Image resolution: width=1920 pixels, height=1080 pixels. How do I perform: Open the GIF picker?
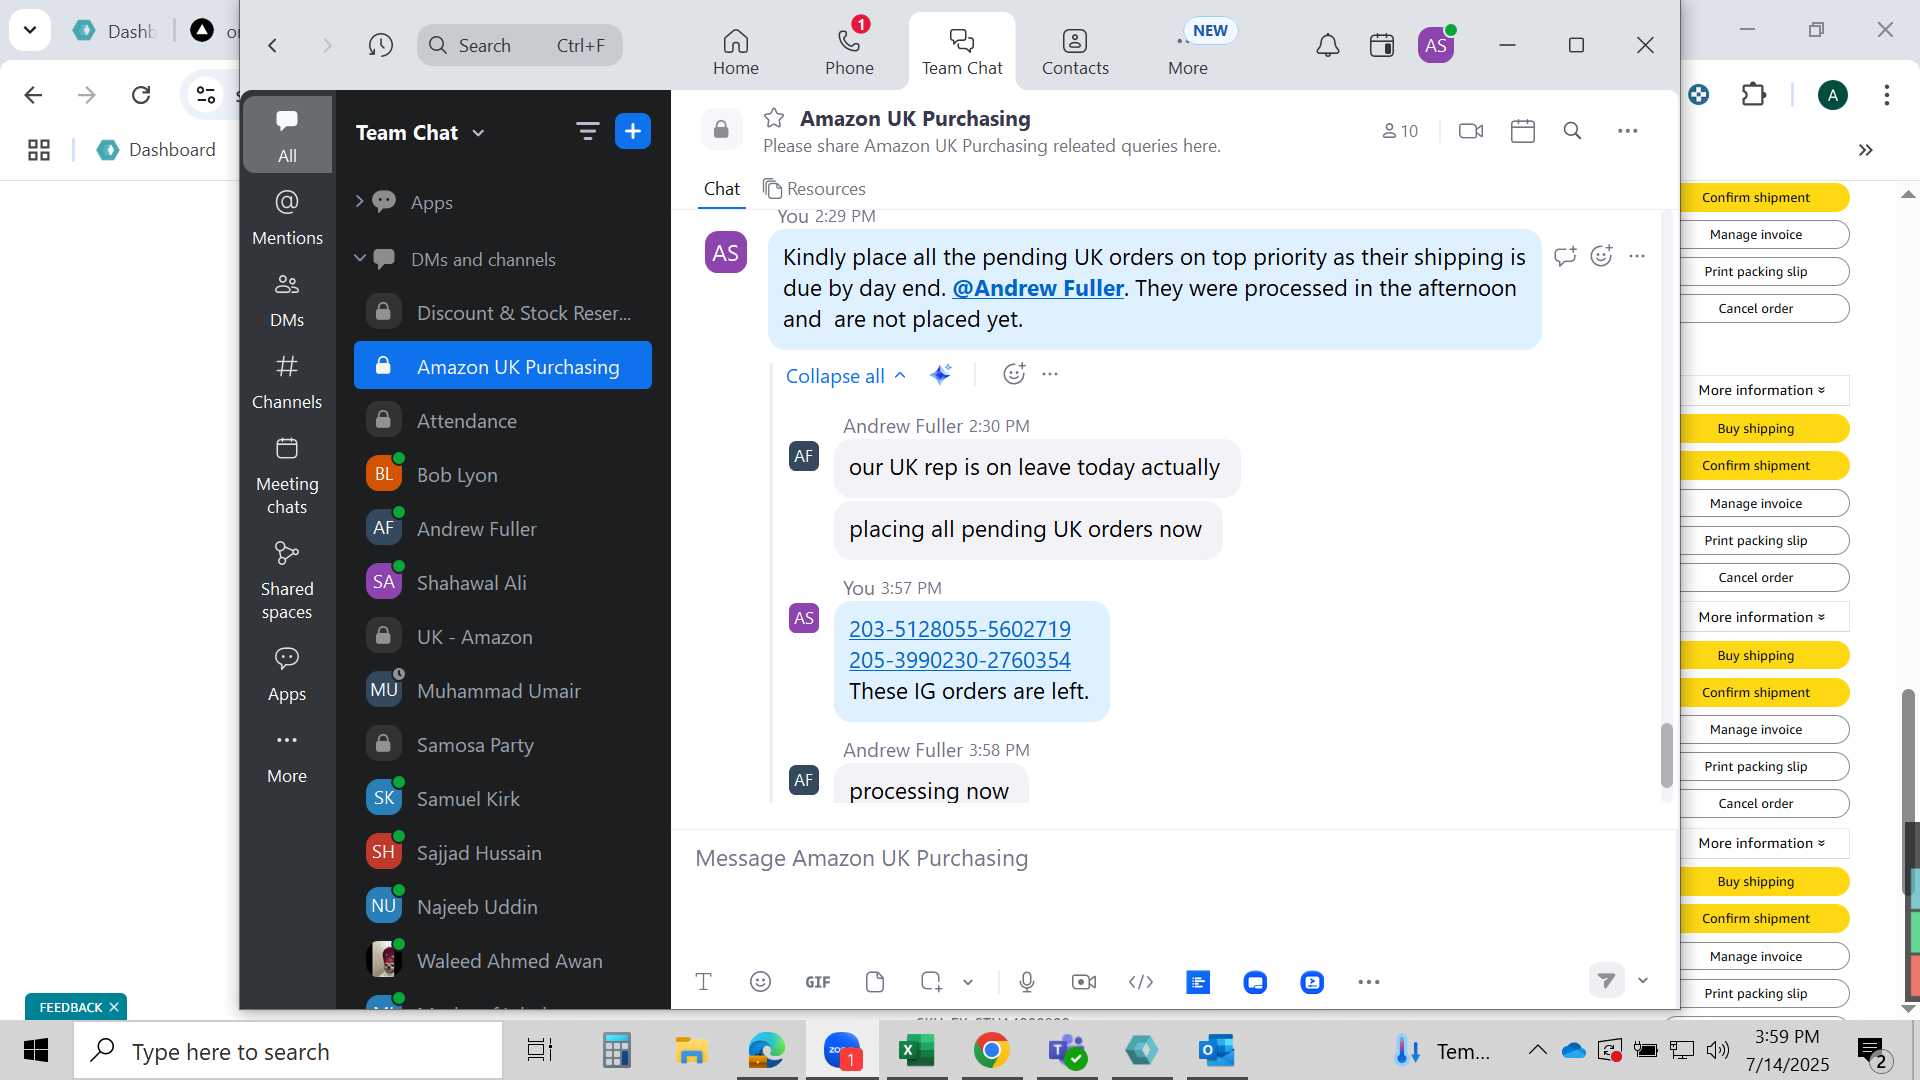(x=818, y=982)
